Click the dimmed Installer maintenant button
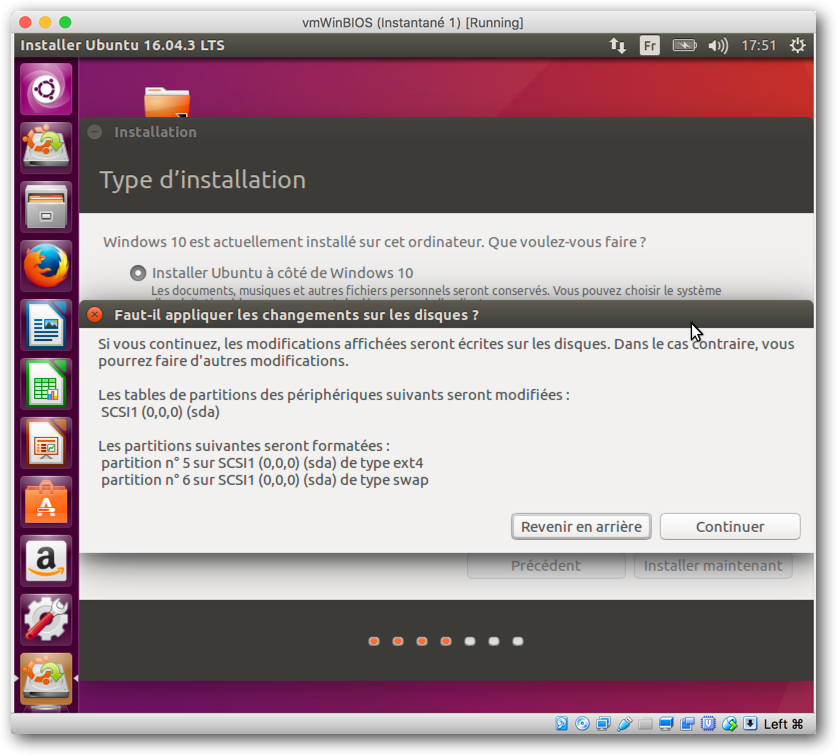The width and height of the screenshot is (837, 755). (713, 565)
